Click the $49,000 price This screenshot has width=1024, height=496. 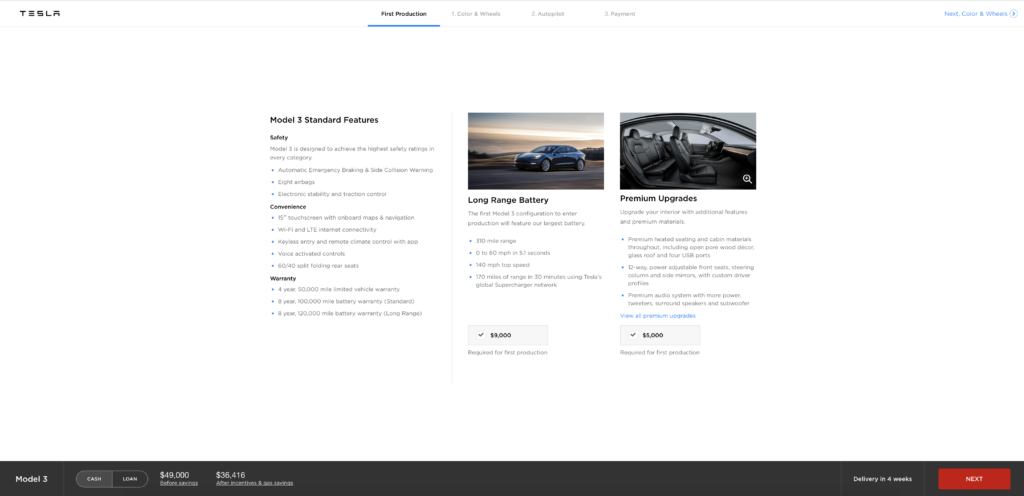tap(174, 475)
